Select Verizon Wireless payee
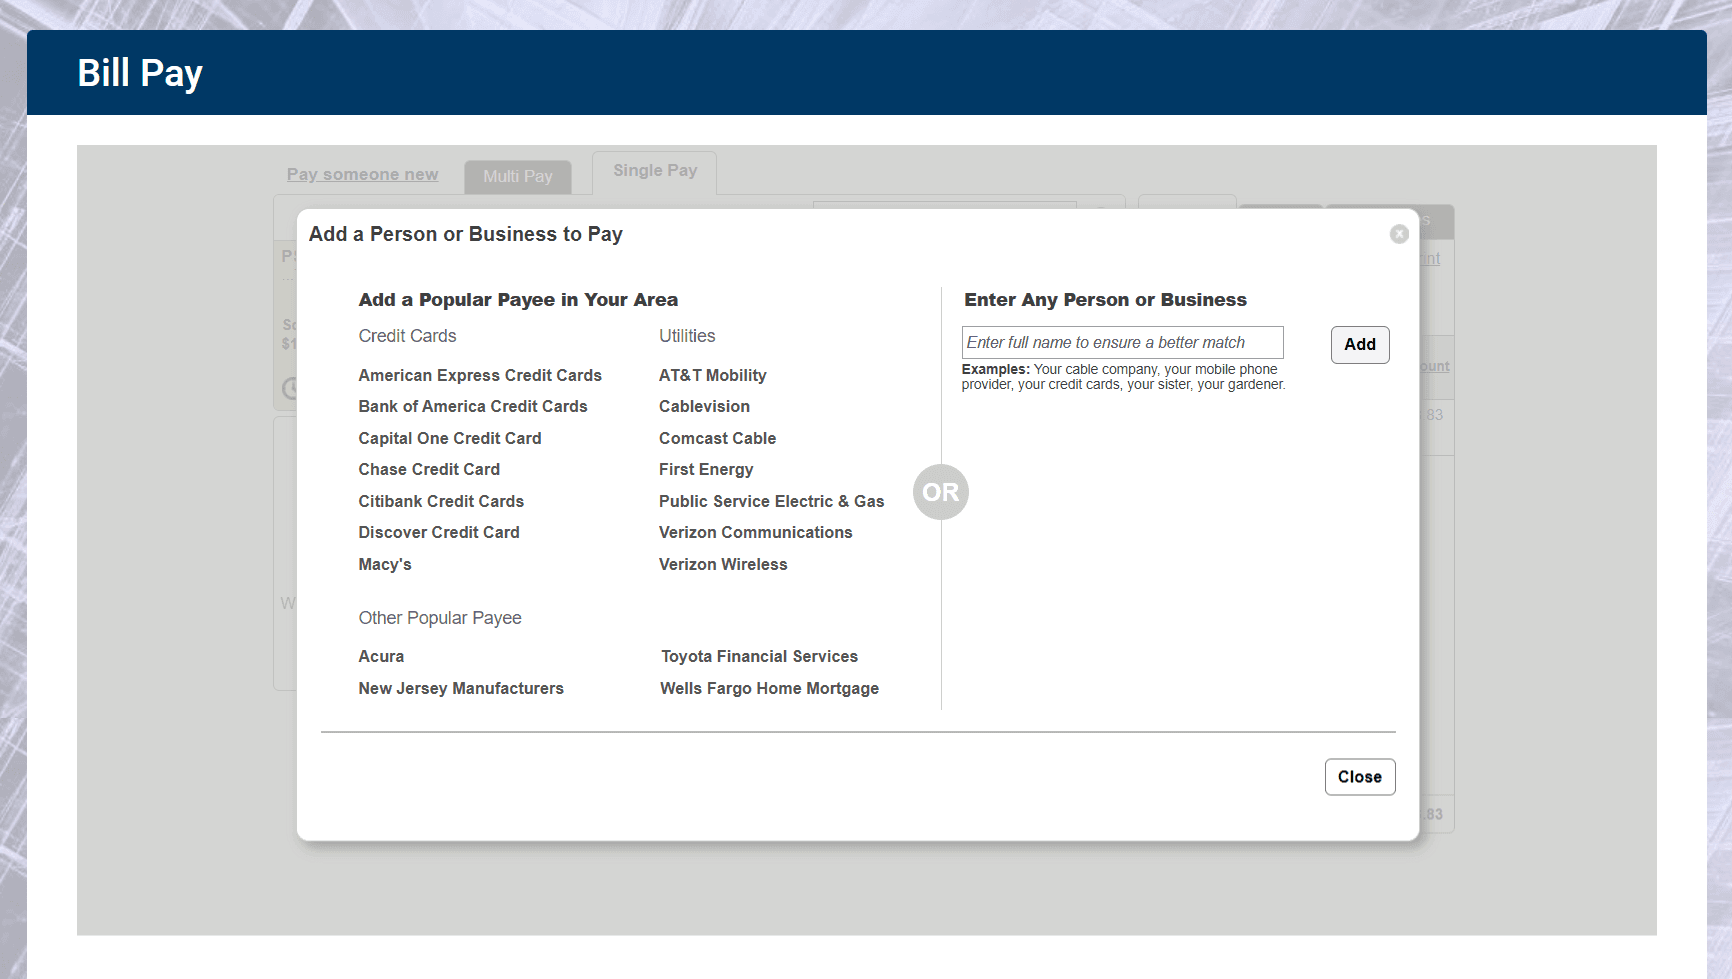The width and height of the screenshot is (1732, 979). 723,565
